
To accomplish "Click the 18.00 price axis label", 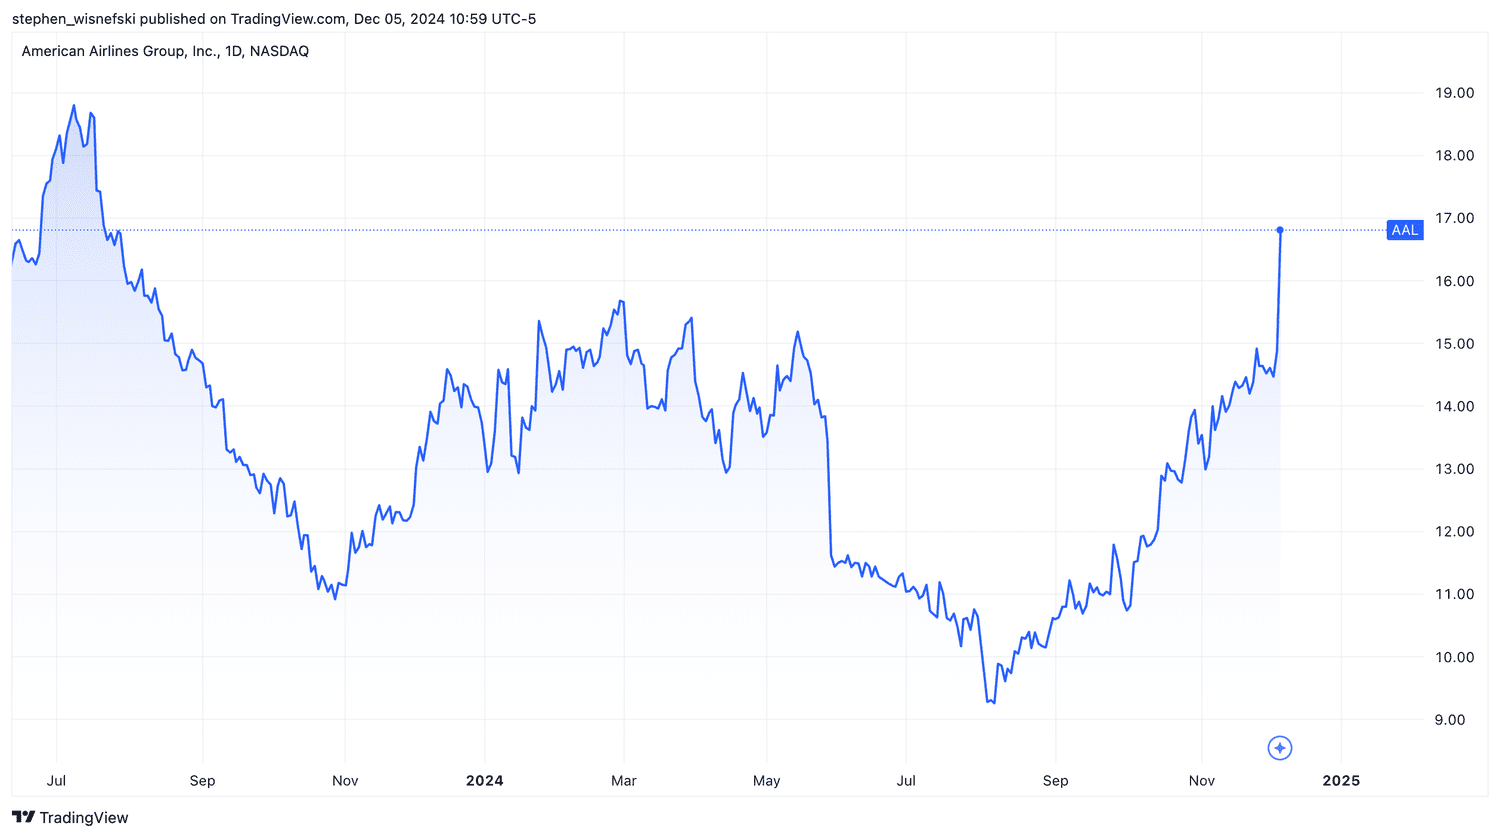I will [1455, 155].
